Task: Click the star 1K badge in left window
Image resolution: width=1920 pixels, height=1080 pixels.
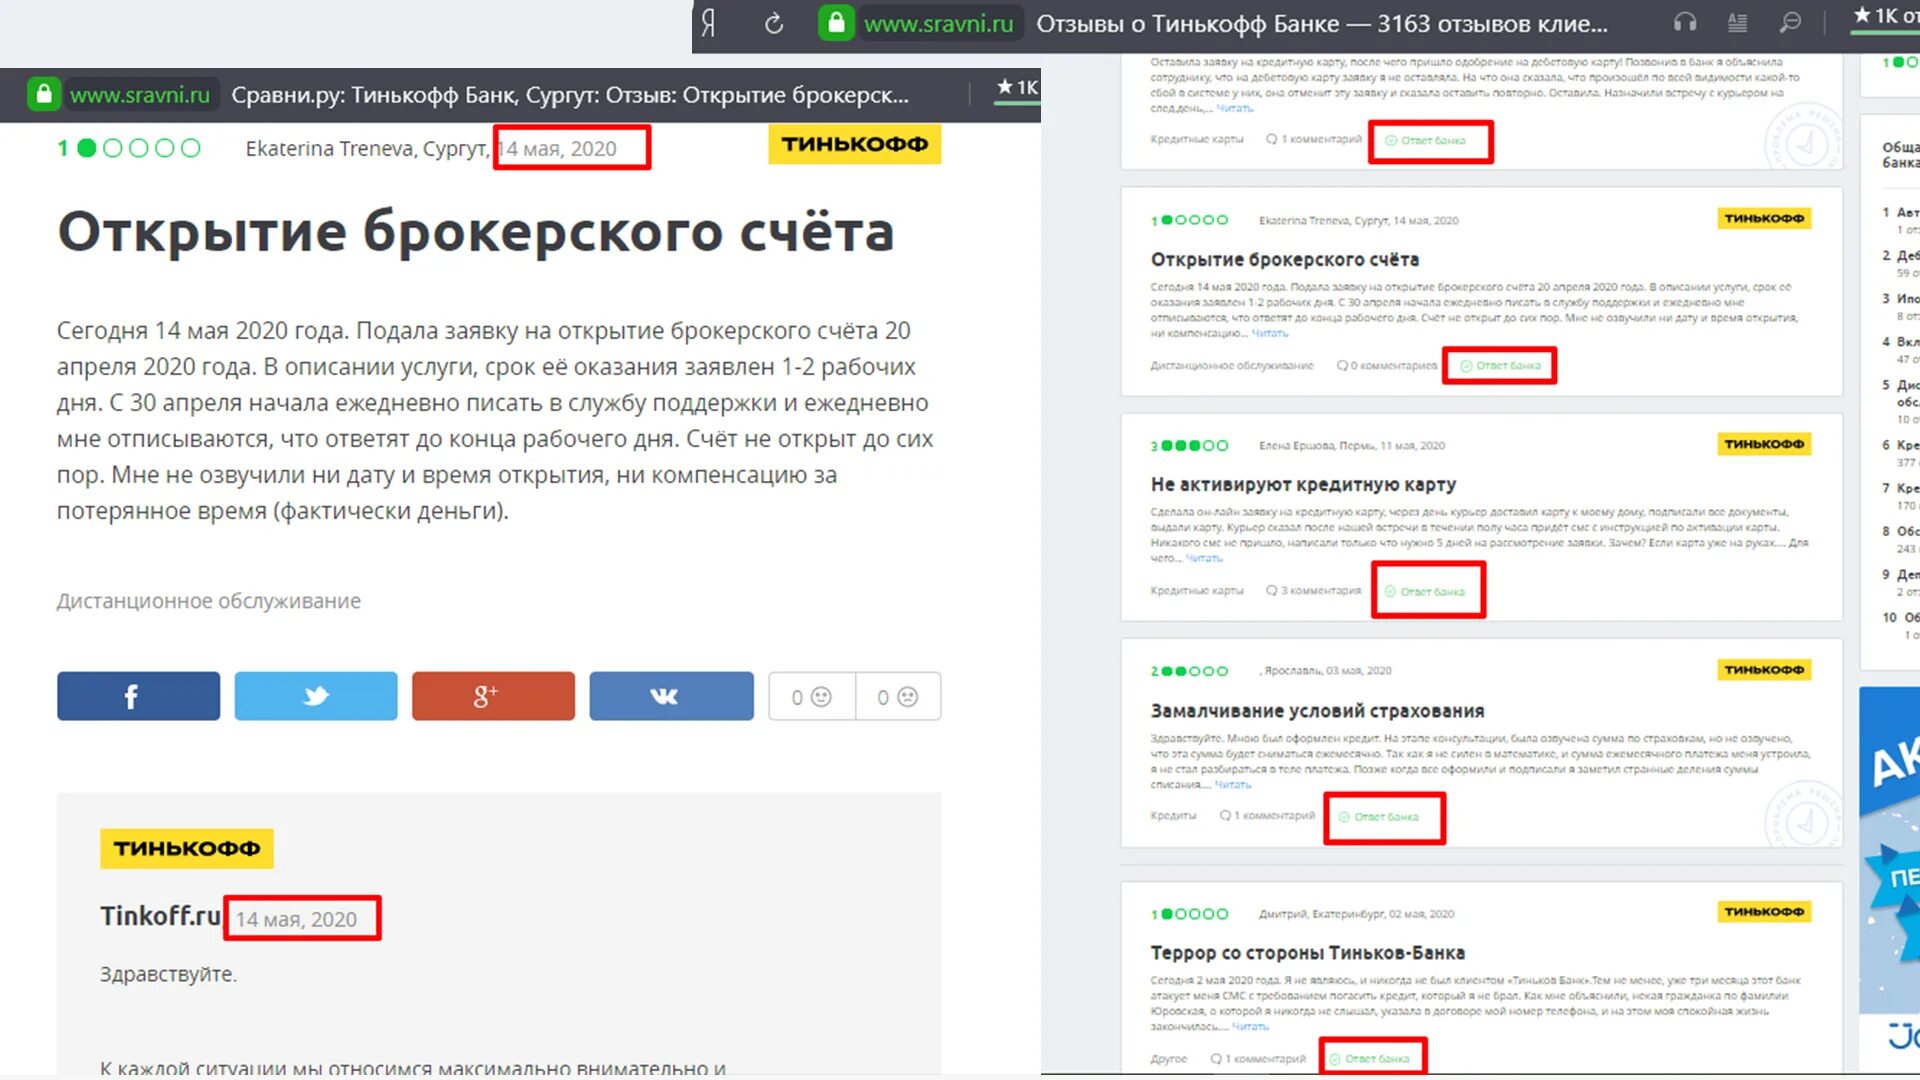Action: click(1018, 88)
